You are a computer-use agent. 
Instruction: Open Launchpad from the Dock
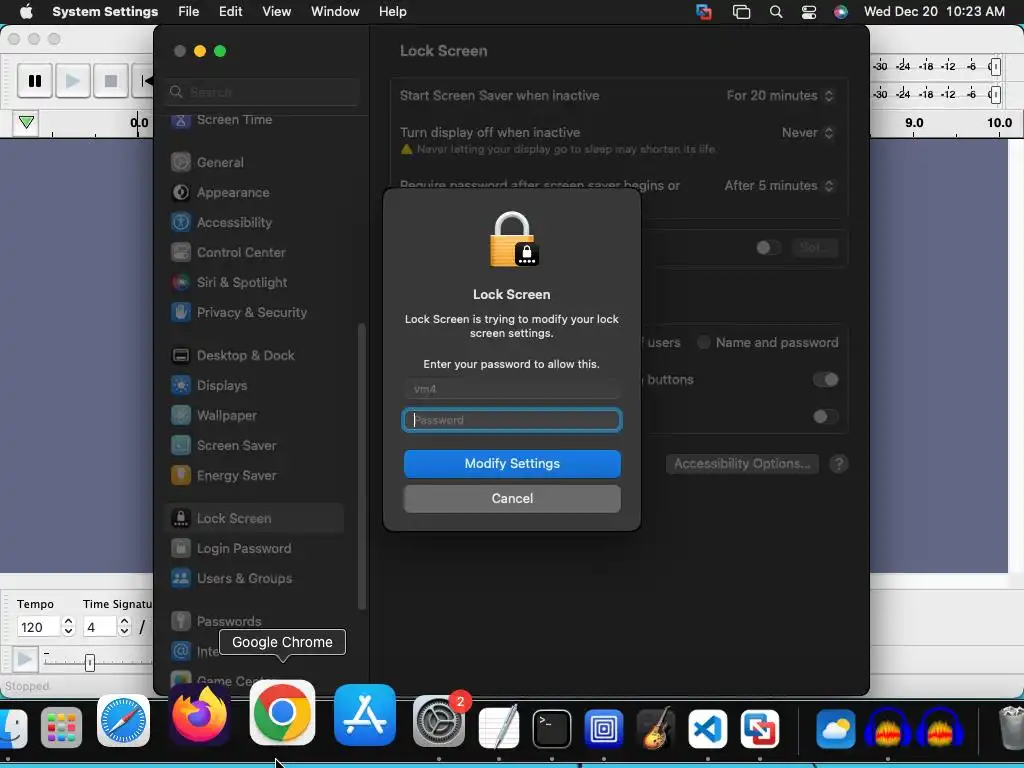pos(61,728)
